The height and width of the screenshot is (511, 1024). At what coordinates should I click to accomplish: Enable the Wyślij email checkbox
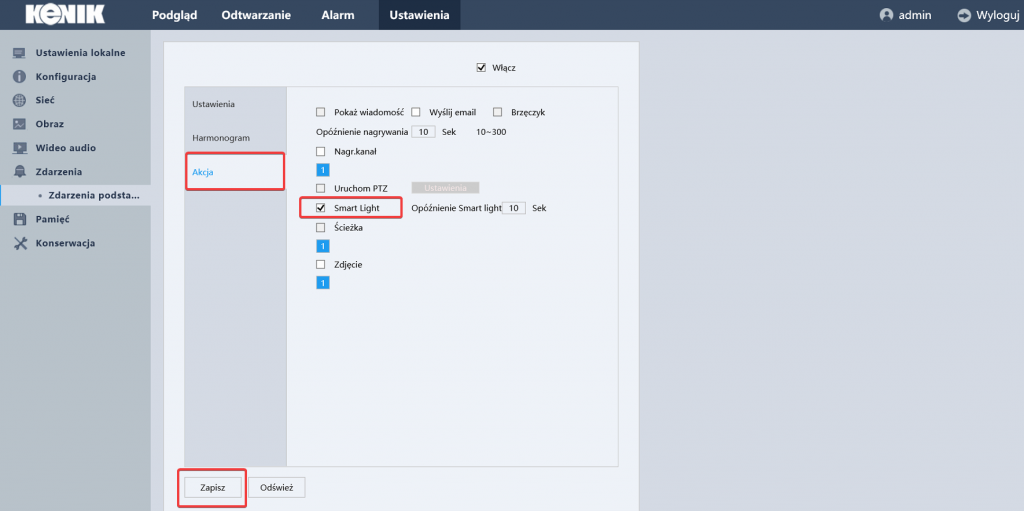pyautogui.click(x=416, y=112)
